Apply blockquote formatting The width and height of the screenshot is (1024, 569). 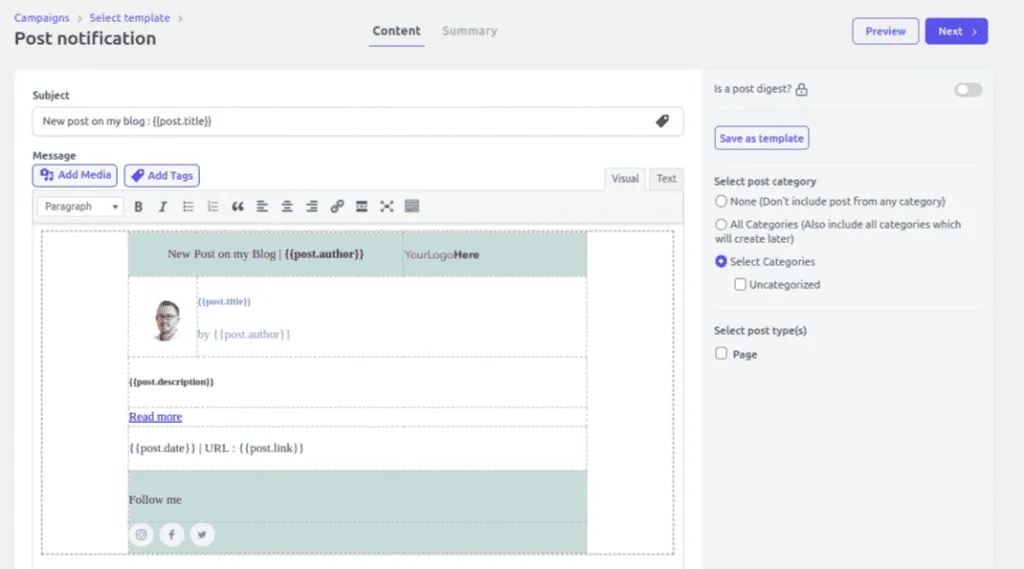coord(238,206)
